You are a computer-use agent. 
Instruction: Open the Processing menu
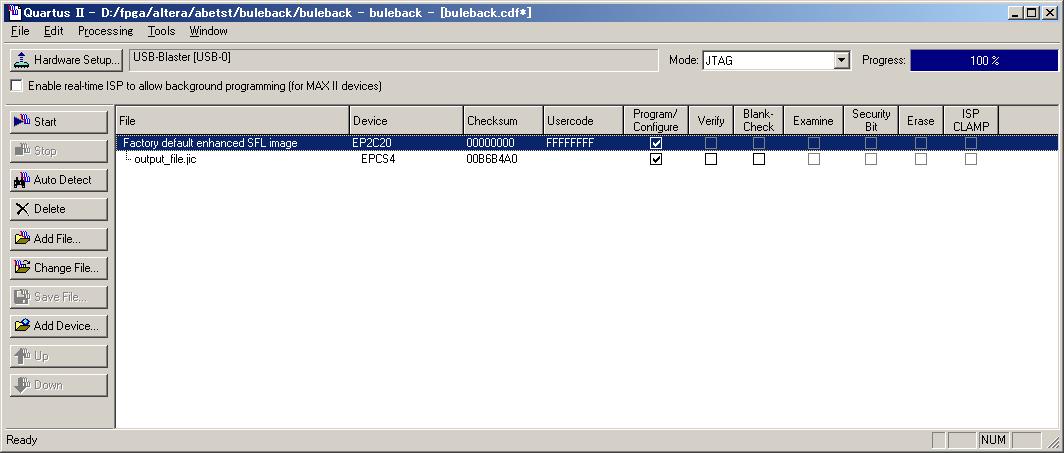(105, 31)
